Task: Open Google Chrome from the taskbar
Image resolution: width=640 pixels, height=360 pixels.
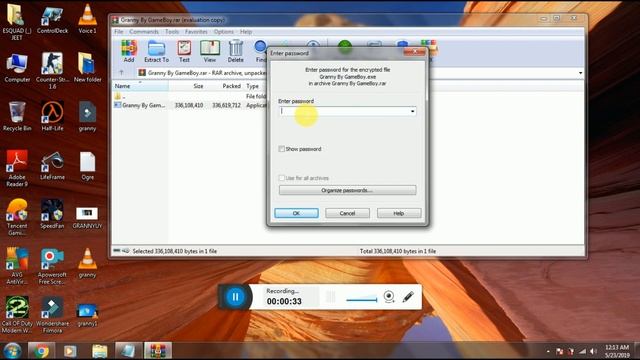Action: tap(41, 351)
